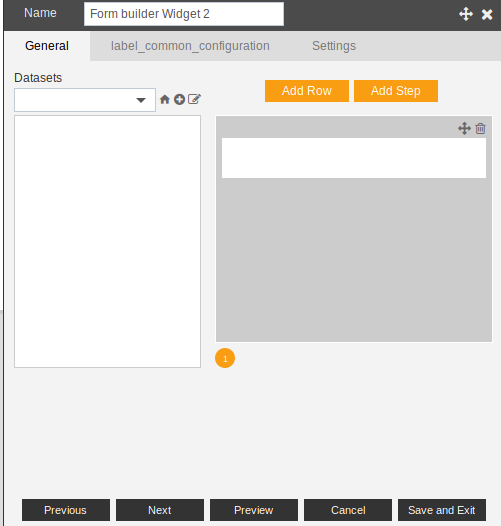
Task: Delete the row with trash icon
Action: [481, 128]
